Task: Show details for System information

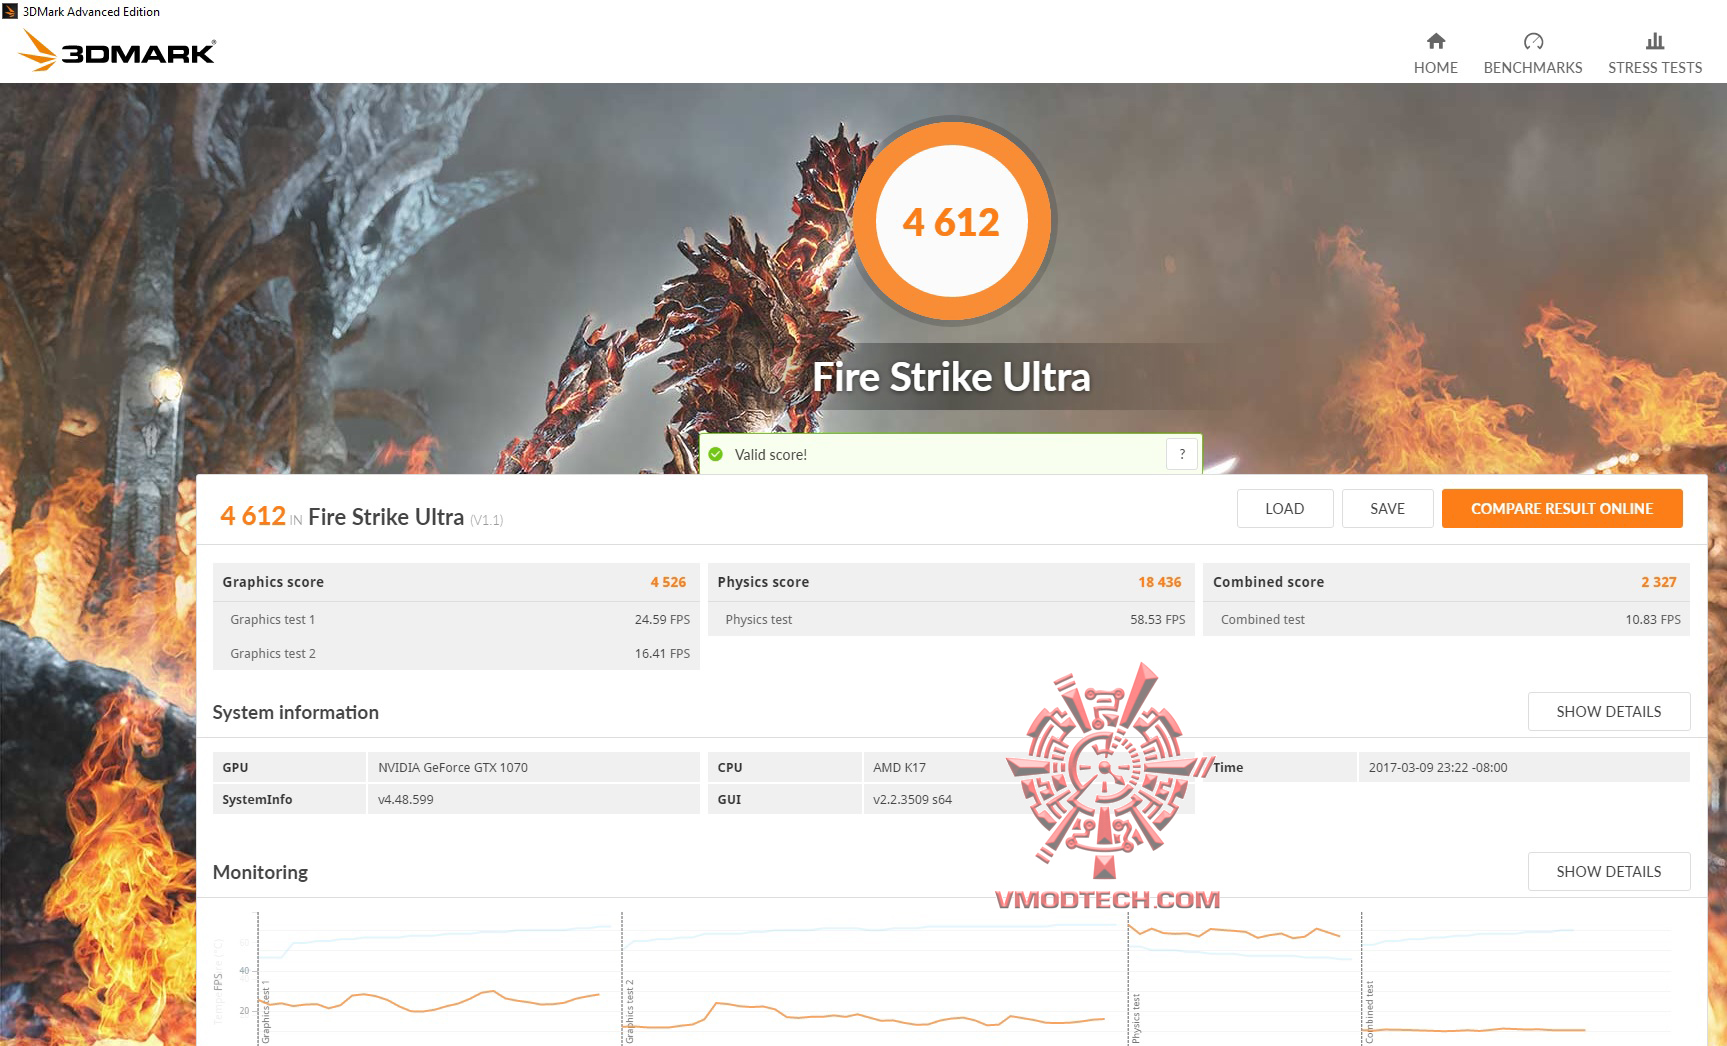Action: (x=1608, y=711)
